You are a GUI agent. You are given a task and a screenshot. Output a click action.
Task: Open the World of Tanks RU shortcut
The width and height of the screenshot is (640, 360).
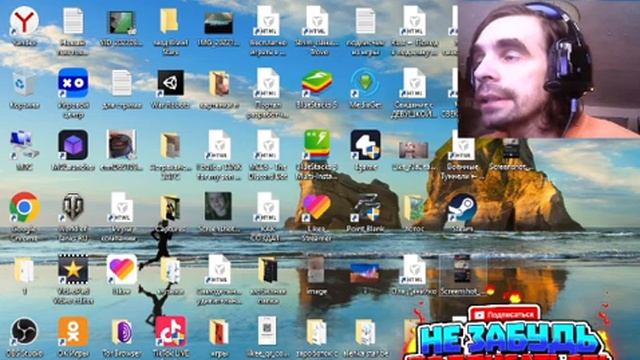73,207
